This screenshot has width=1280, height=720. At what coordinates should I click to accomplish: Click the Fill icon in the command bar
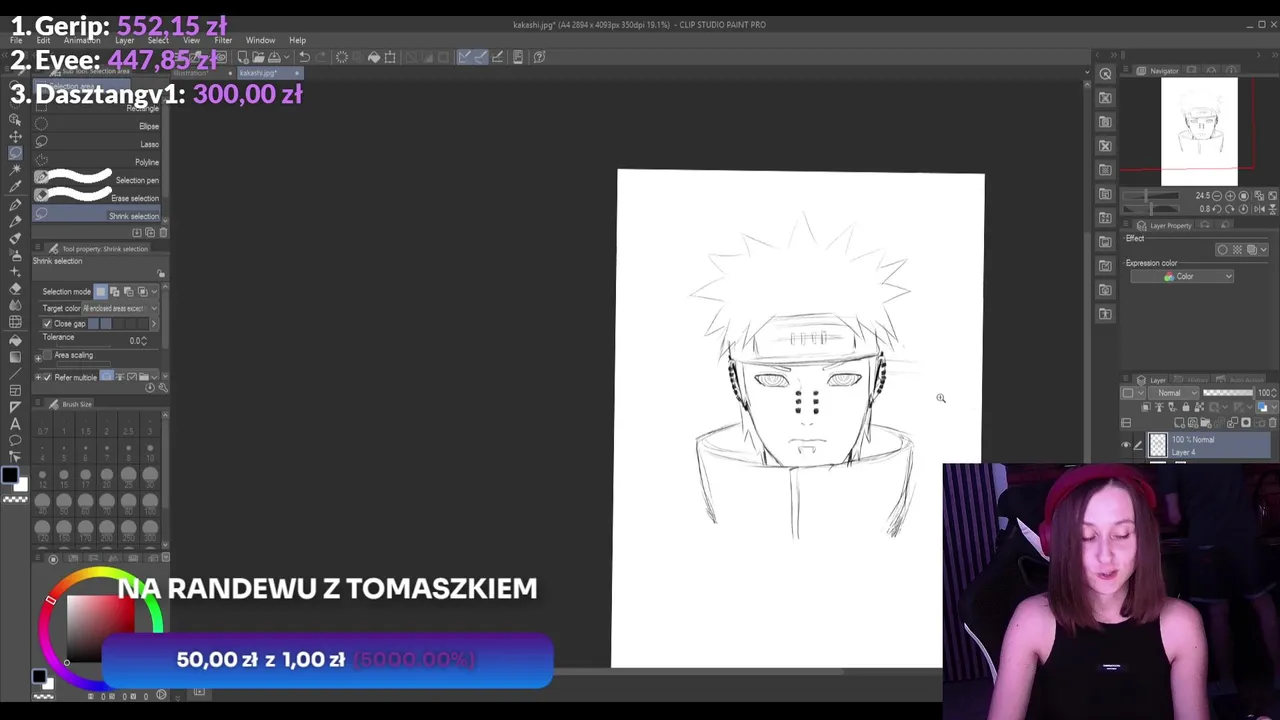coord(374,57)
